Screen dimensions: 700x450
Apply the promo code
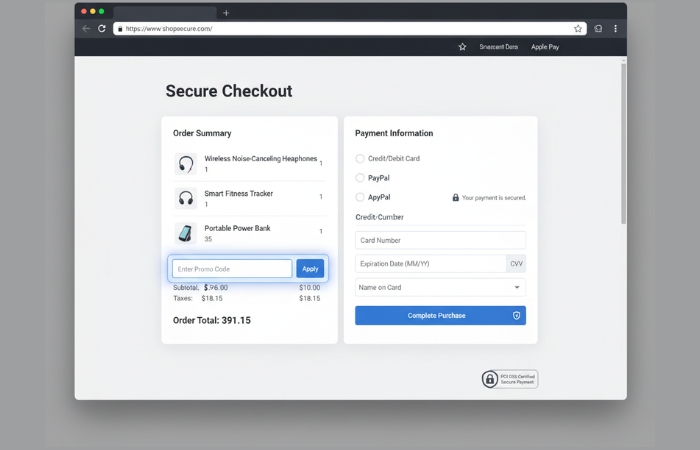(x=310, y=269)
